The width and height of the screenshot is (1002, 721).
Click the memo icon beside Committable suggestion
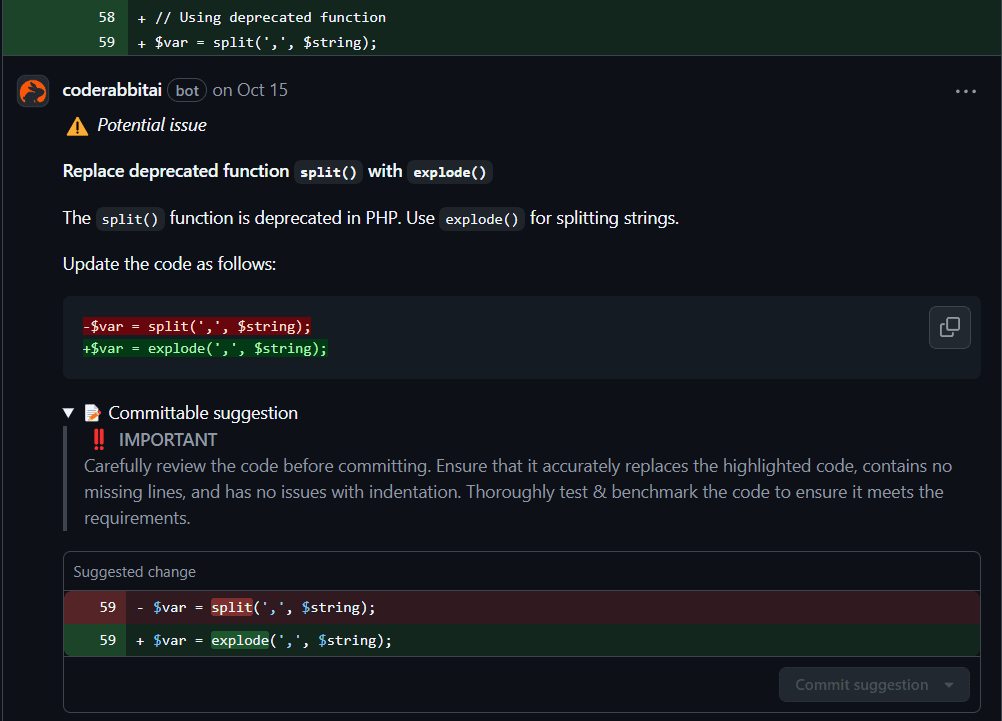93,413
